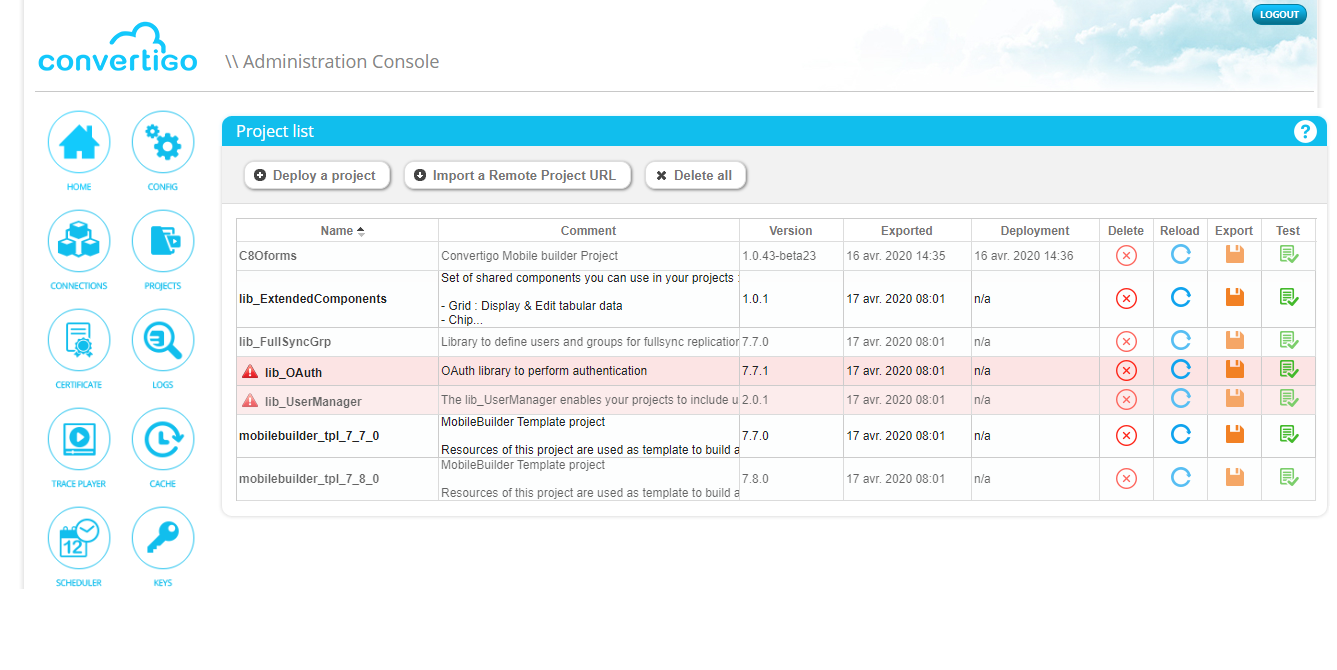Delete the lib_OAuth project
Viewport: 1337px width, 670px height.
click(x=1126, y=371)
